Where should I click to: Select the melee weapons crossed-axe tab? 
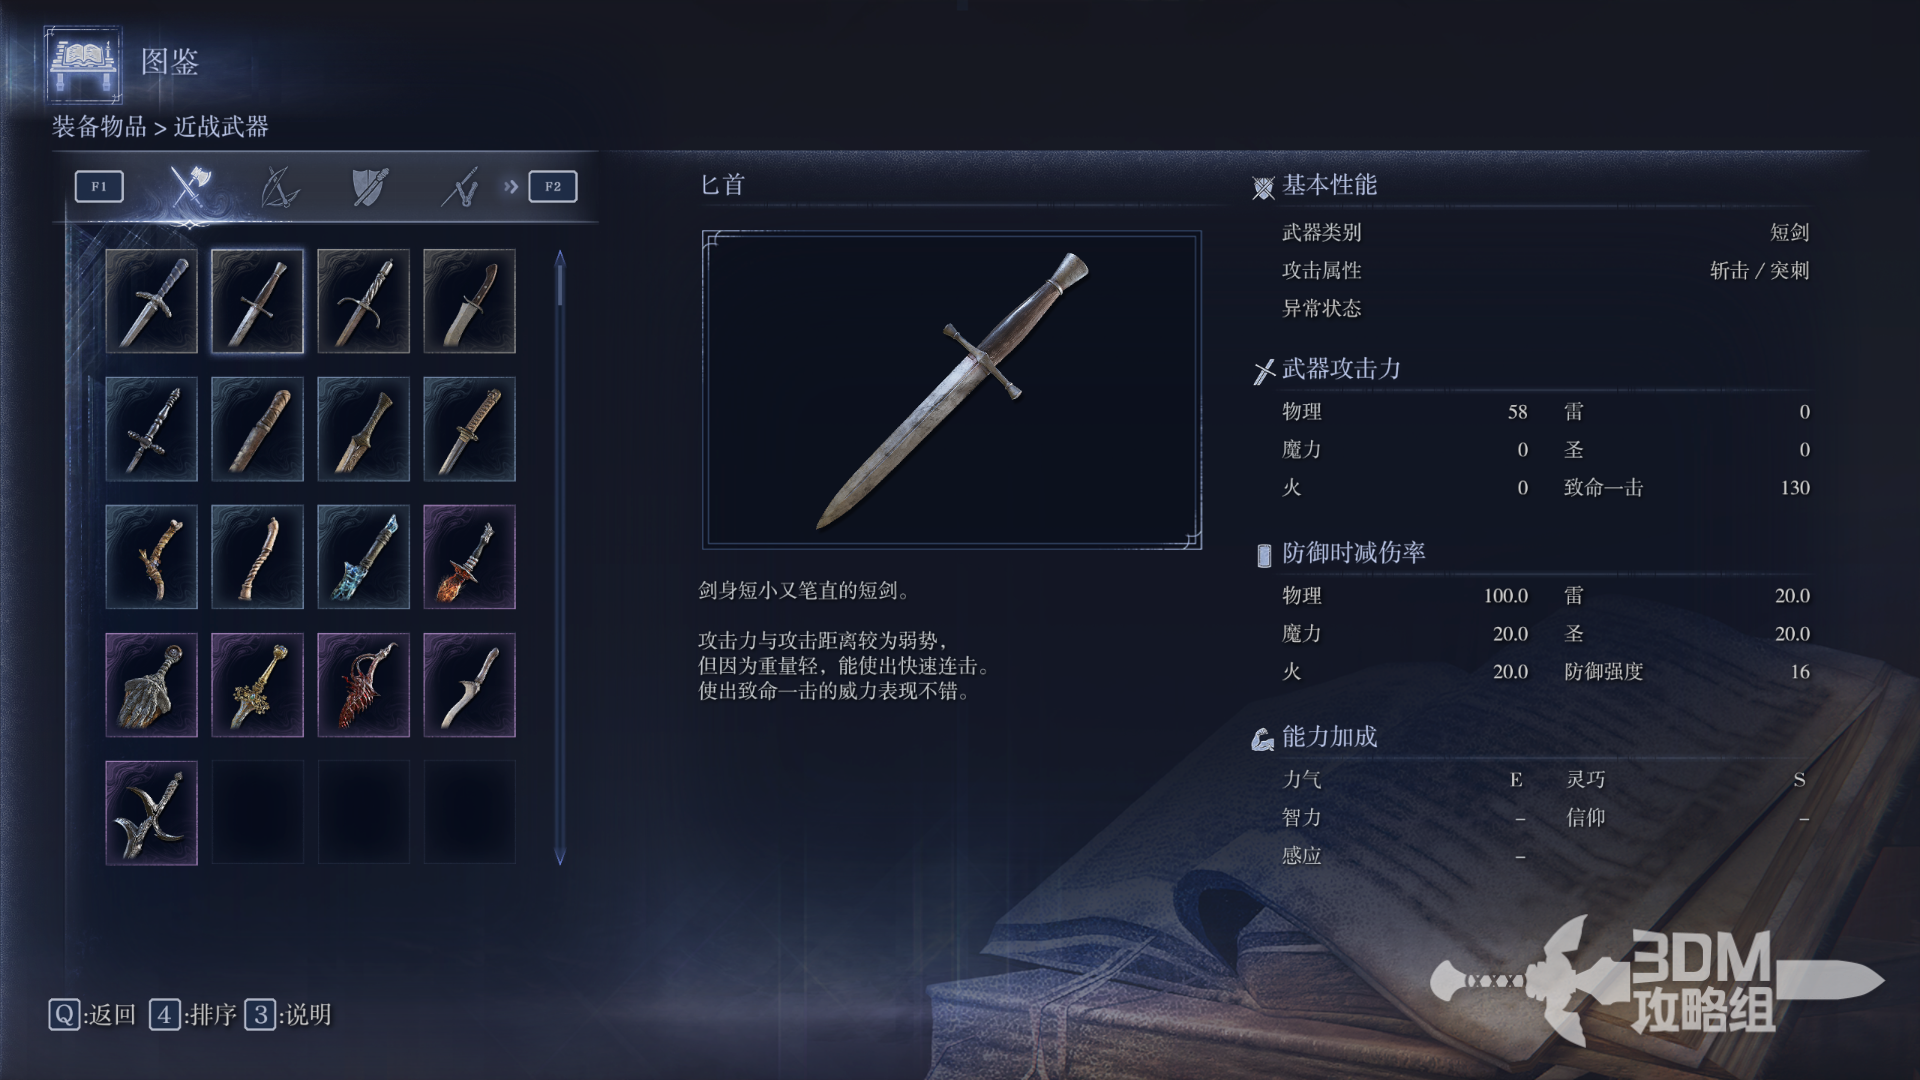click(x=188, y=186)
